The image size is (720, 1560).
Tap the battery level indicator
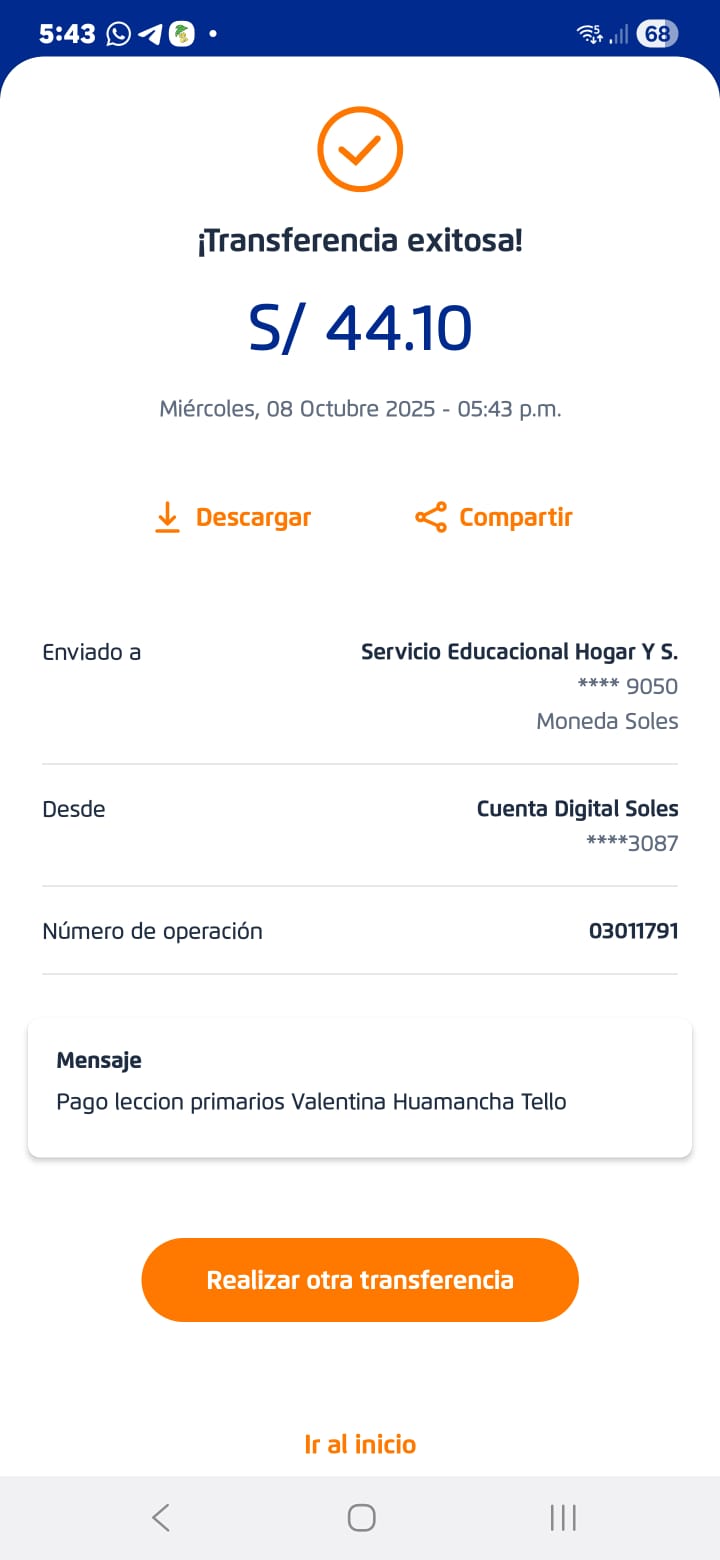(x=657, y=34)
